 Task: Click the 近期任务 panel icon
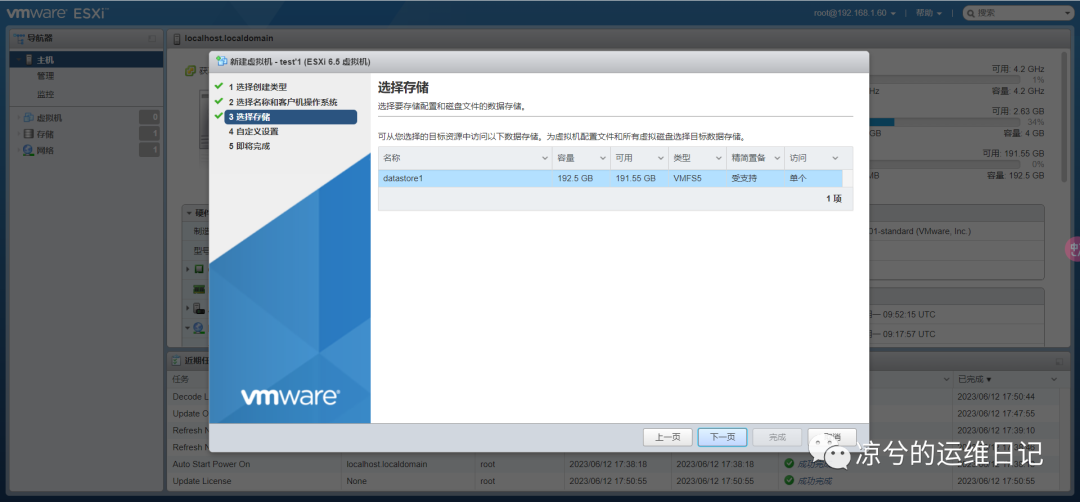[177, 360]
